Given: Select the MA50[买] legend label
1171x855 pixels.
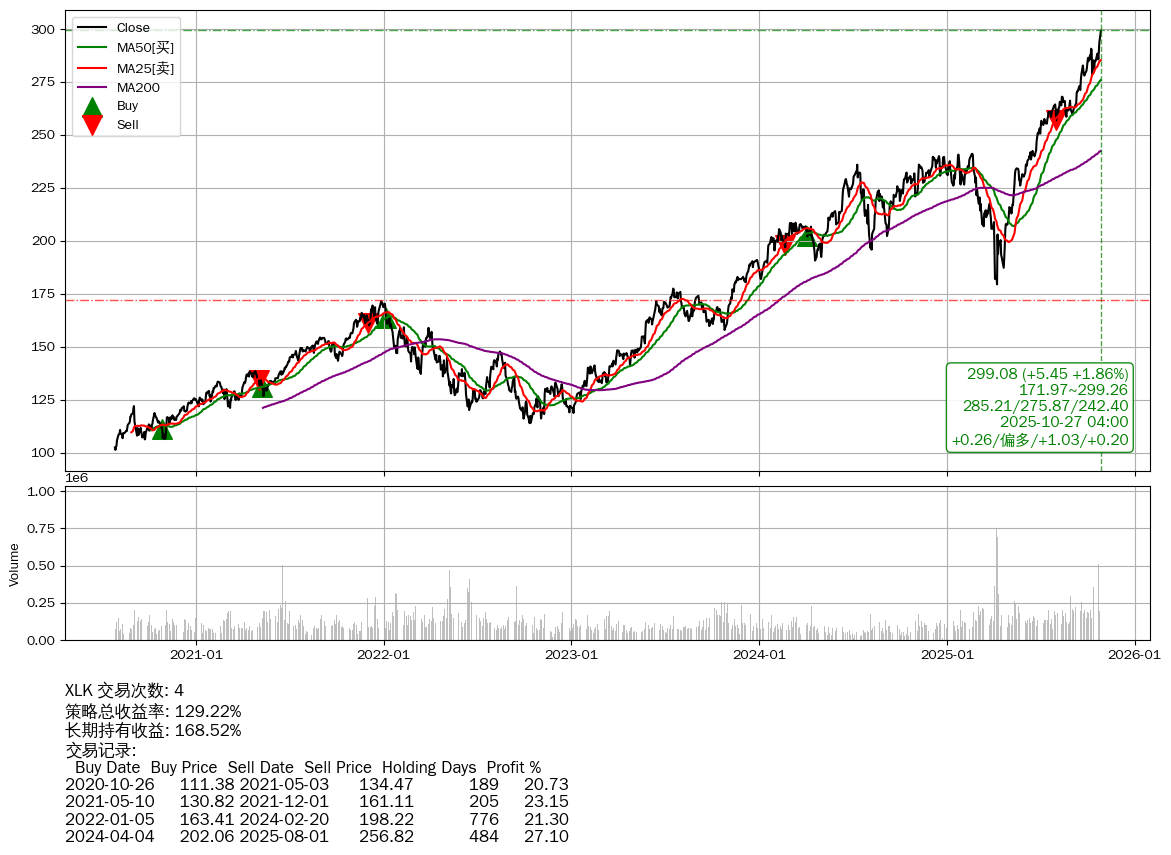Looking at the screenshot, I should [145, 48].
